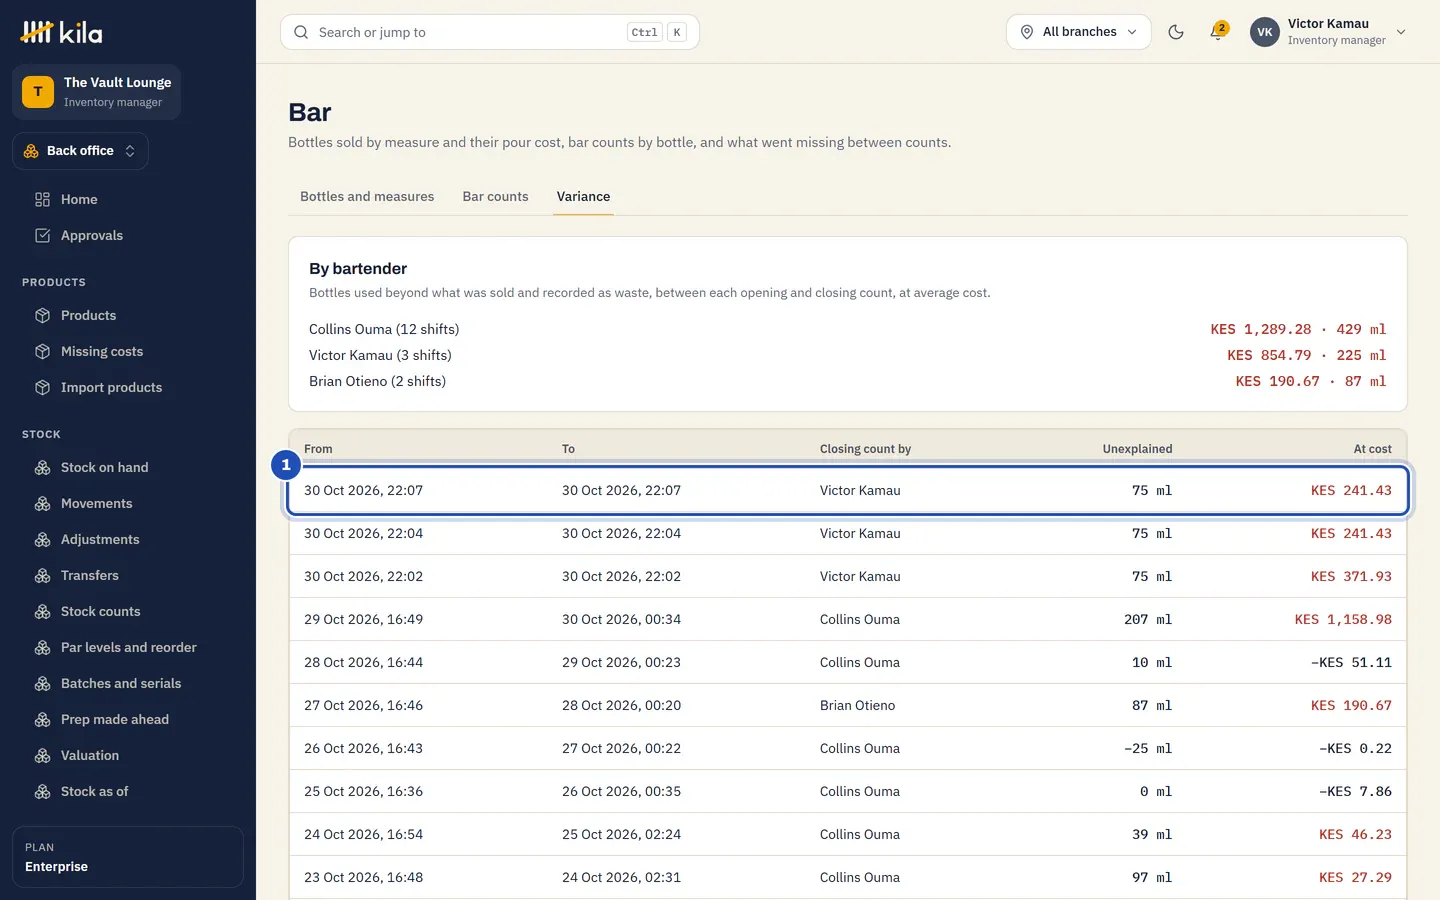Click the KES 371.93 cost value
This screenshot has height=900, width=1440.
pyautogui.click(x=1351, y=576)
